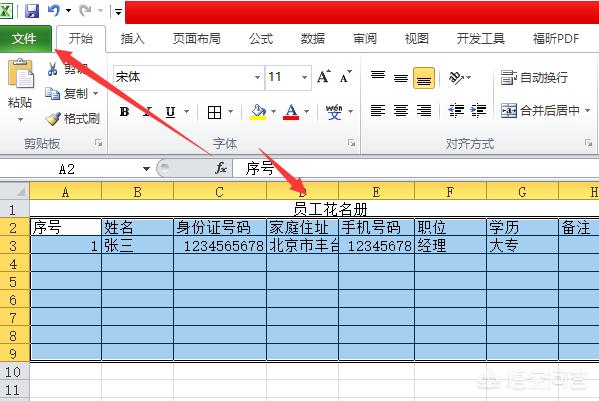Open the 文件 File menu tab

(25, 38)
